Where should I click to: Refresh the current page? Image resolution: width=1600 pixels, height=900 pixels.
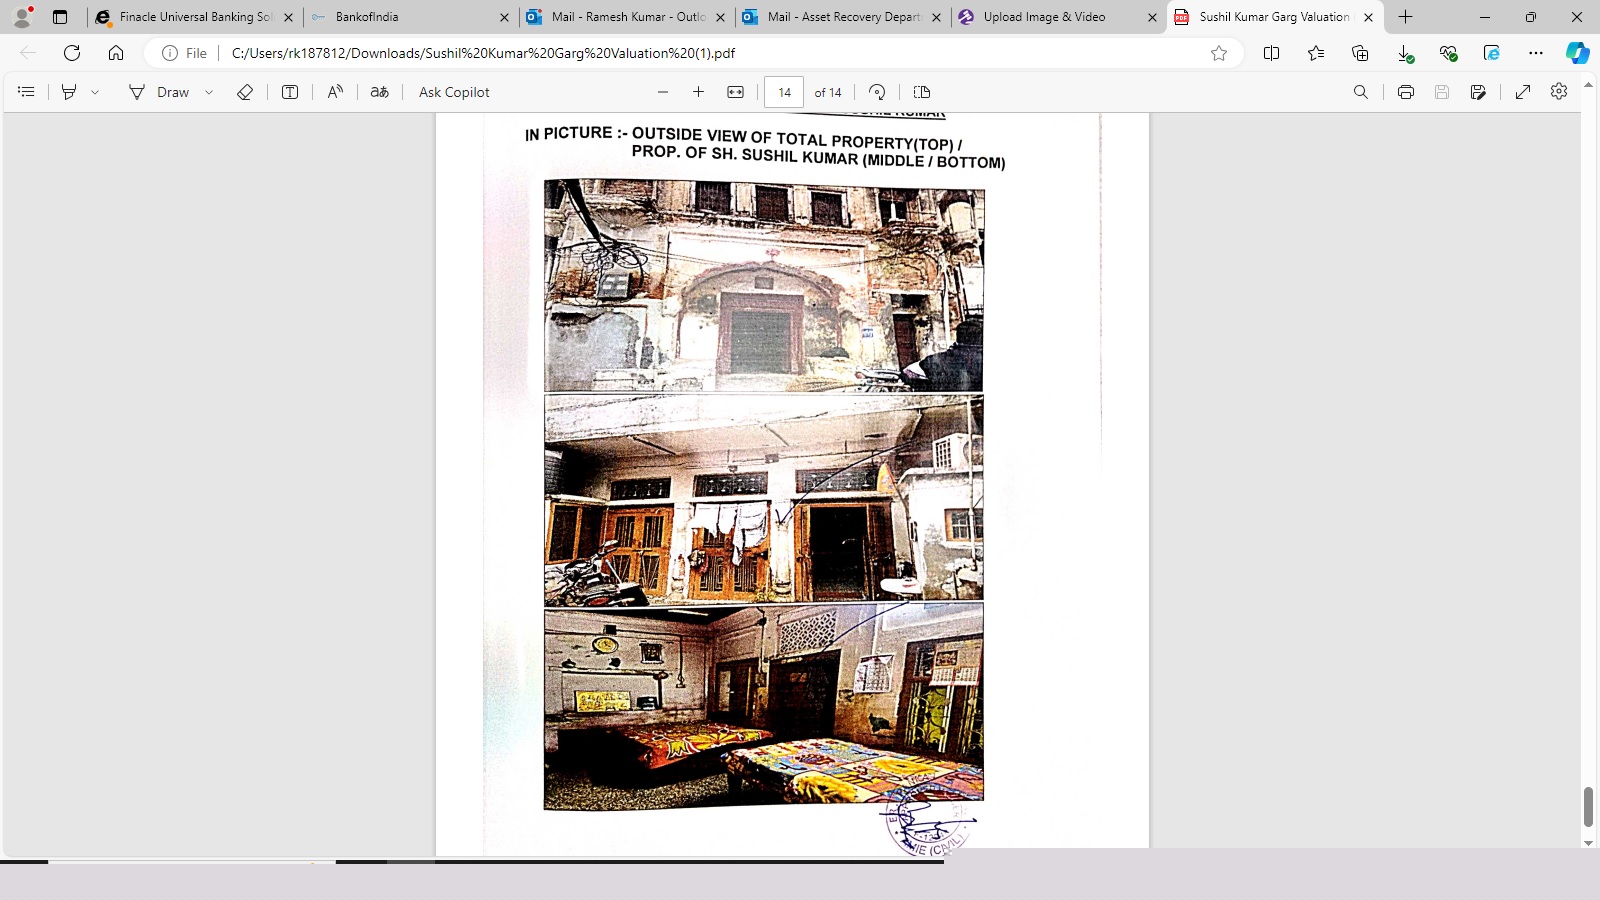(x=72, y=53)
